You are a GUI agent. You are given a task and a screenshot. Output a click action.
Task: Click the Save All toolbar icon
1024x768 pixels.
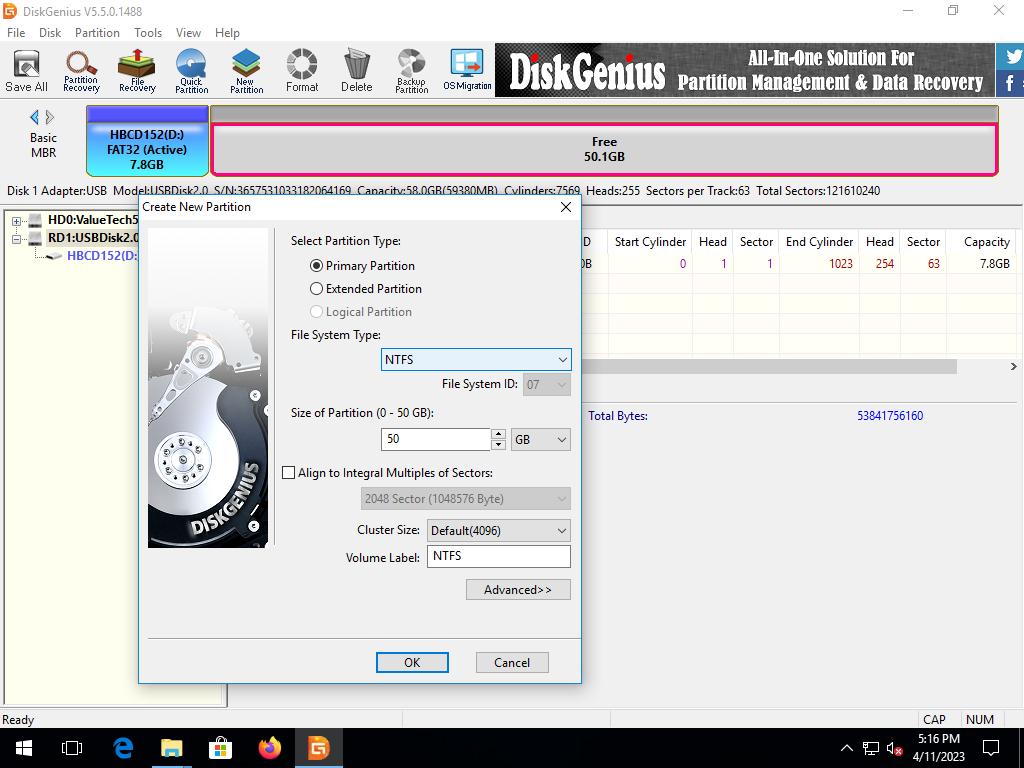click(26, 70)
